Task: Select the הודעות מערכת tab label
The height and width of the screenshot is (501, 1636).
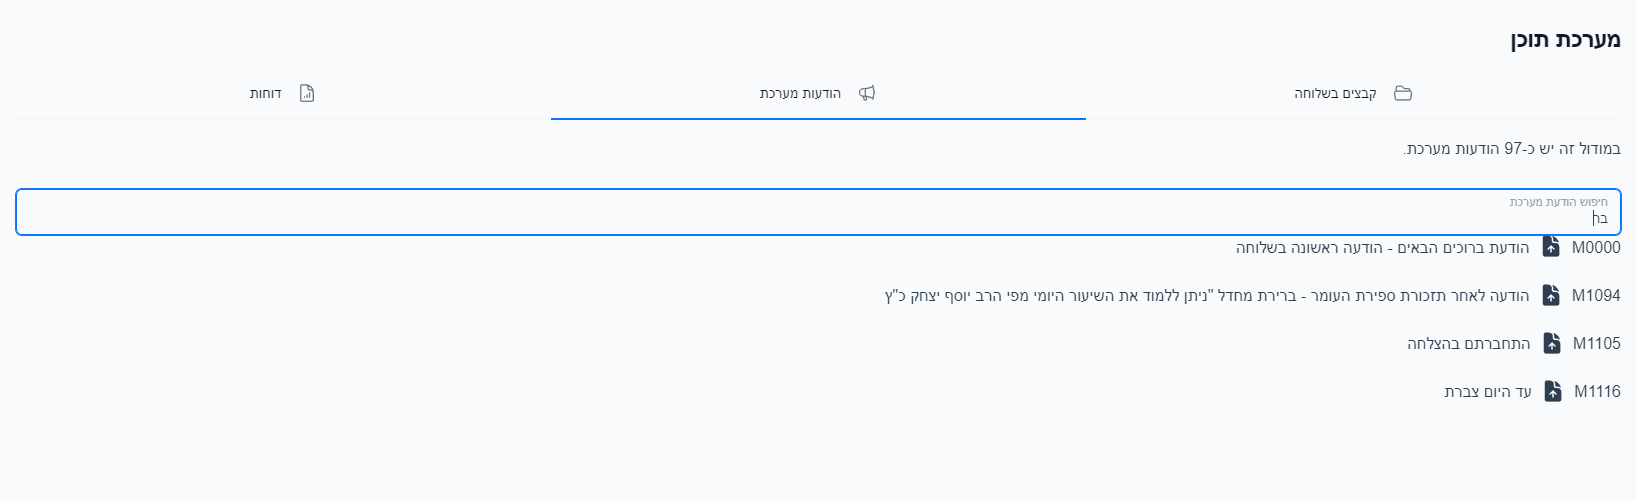Action: (x=800, y=94)
